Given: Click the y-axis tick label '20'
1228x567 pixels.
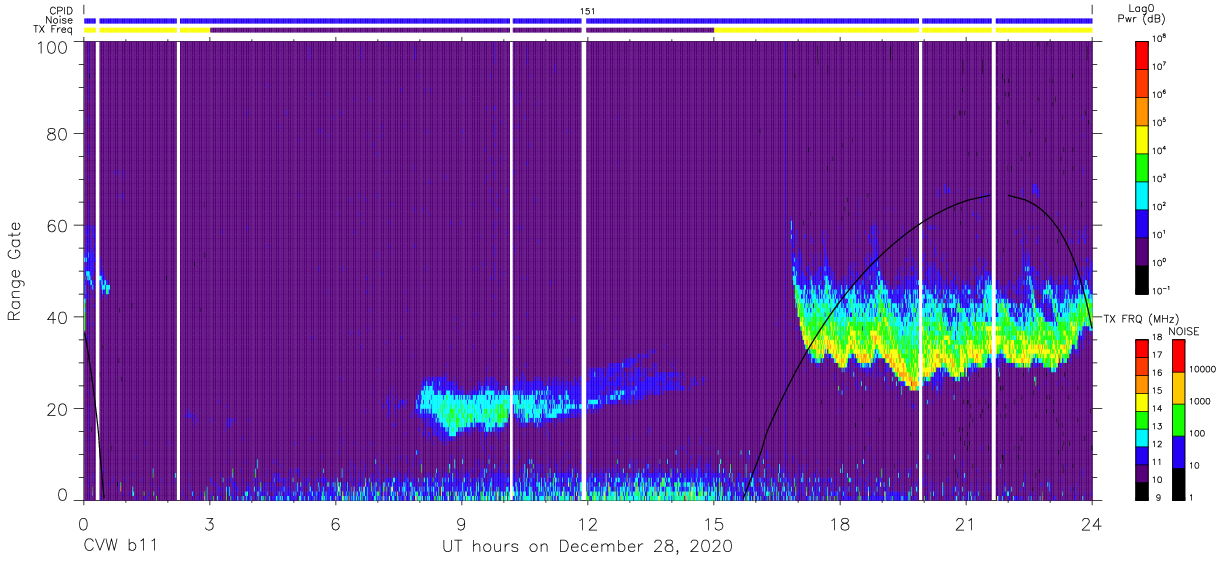Looking at the screenshot, I should pos(57,409).
